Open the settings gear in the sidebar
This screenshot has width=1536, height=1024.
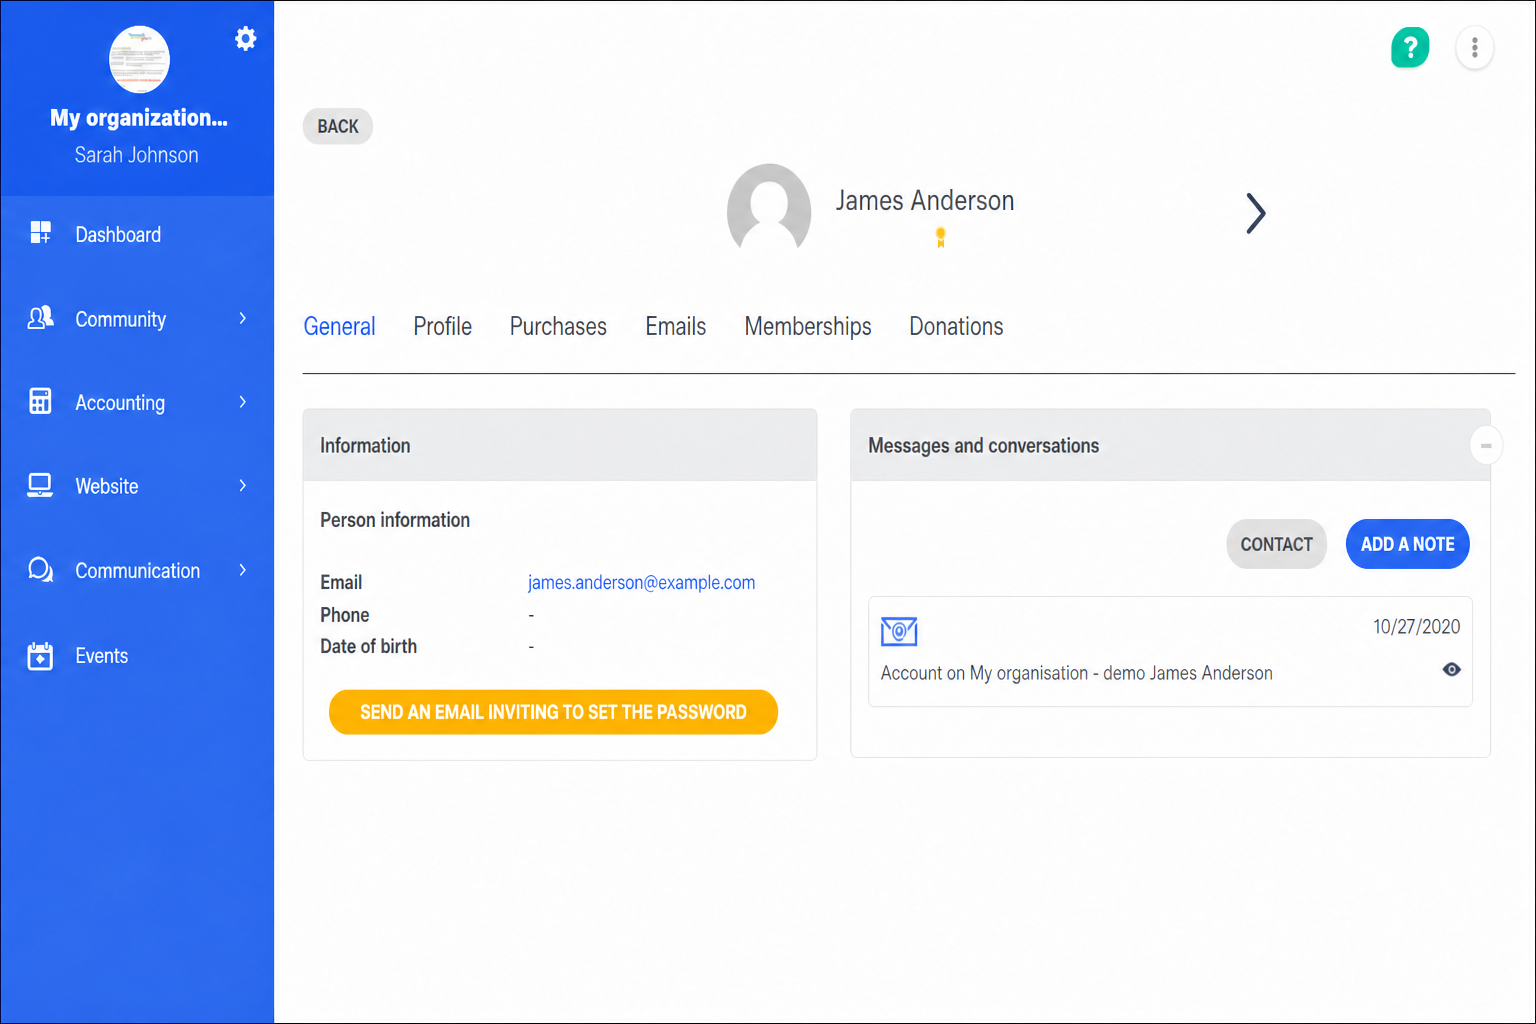click(245, 39)
